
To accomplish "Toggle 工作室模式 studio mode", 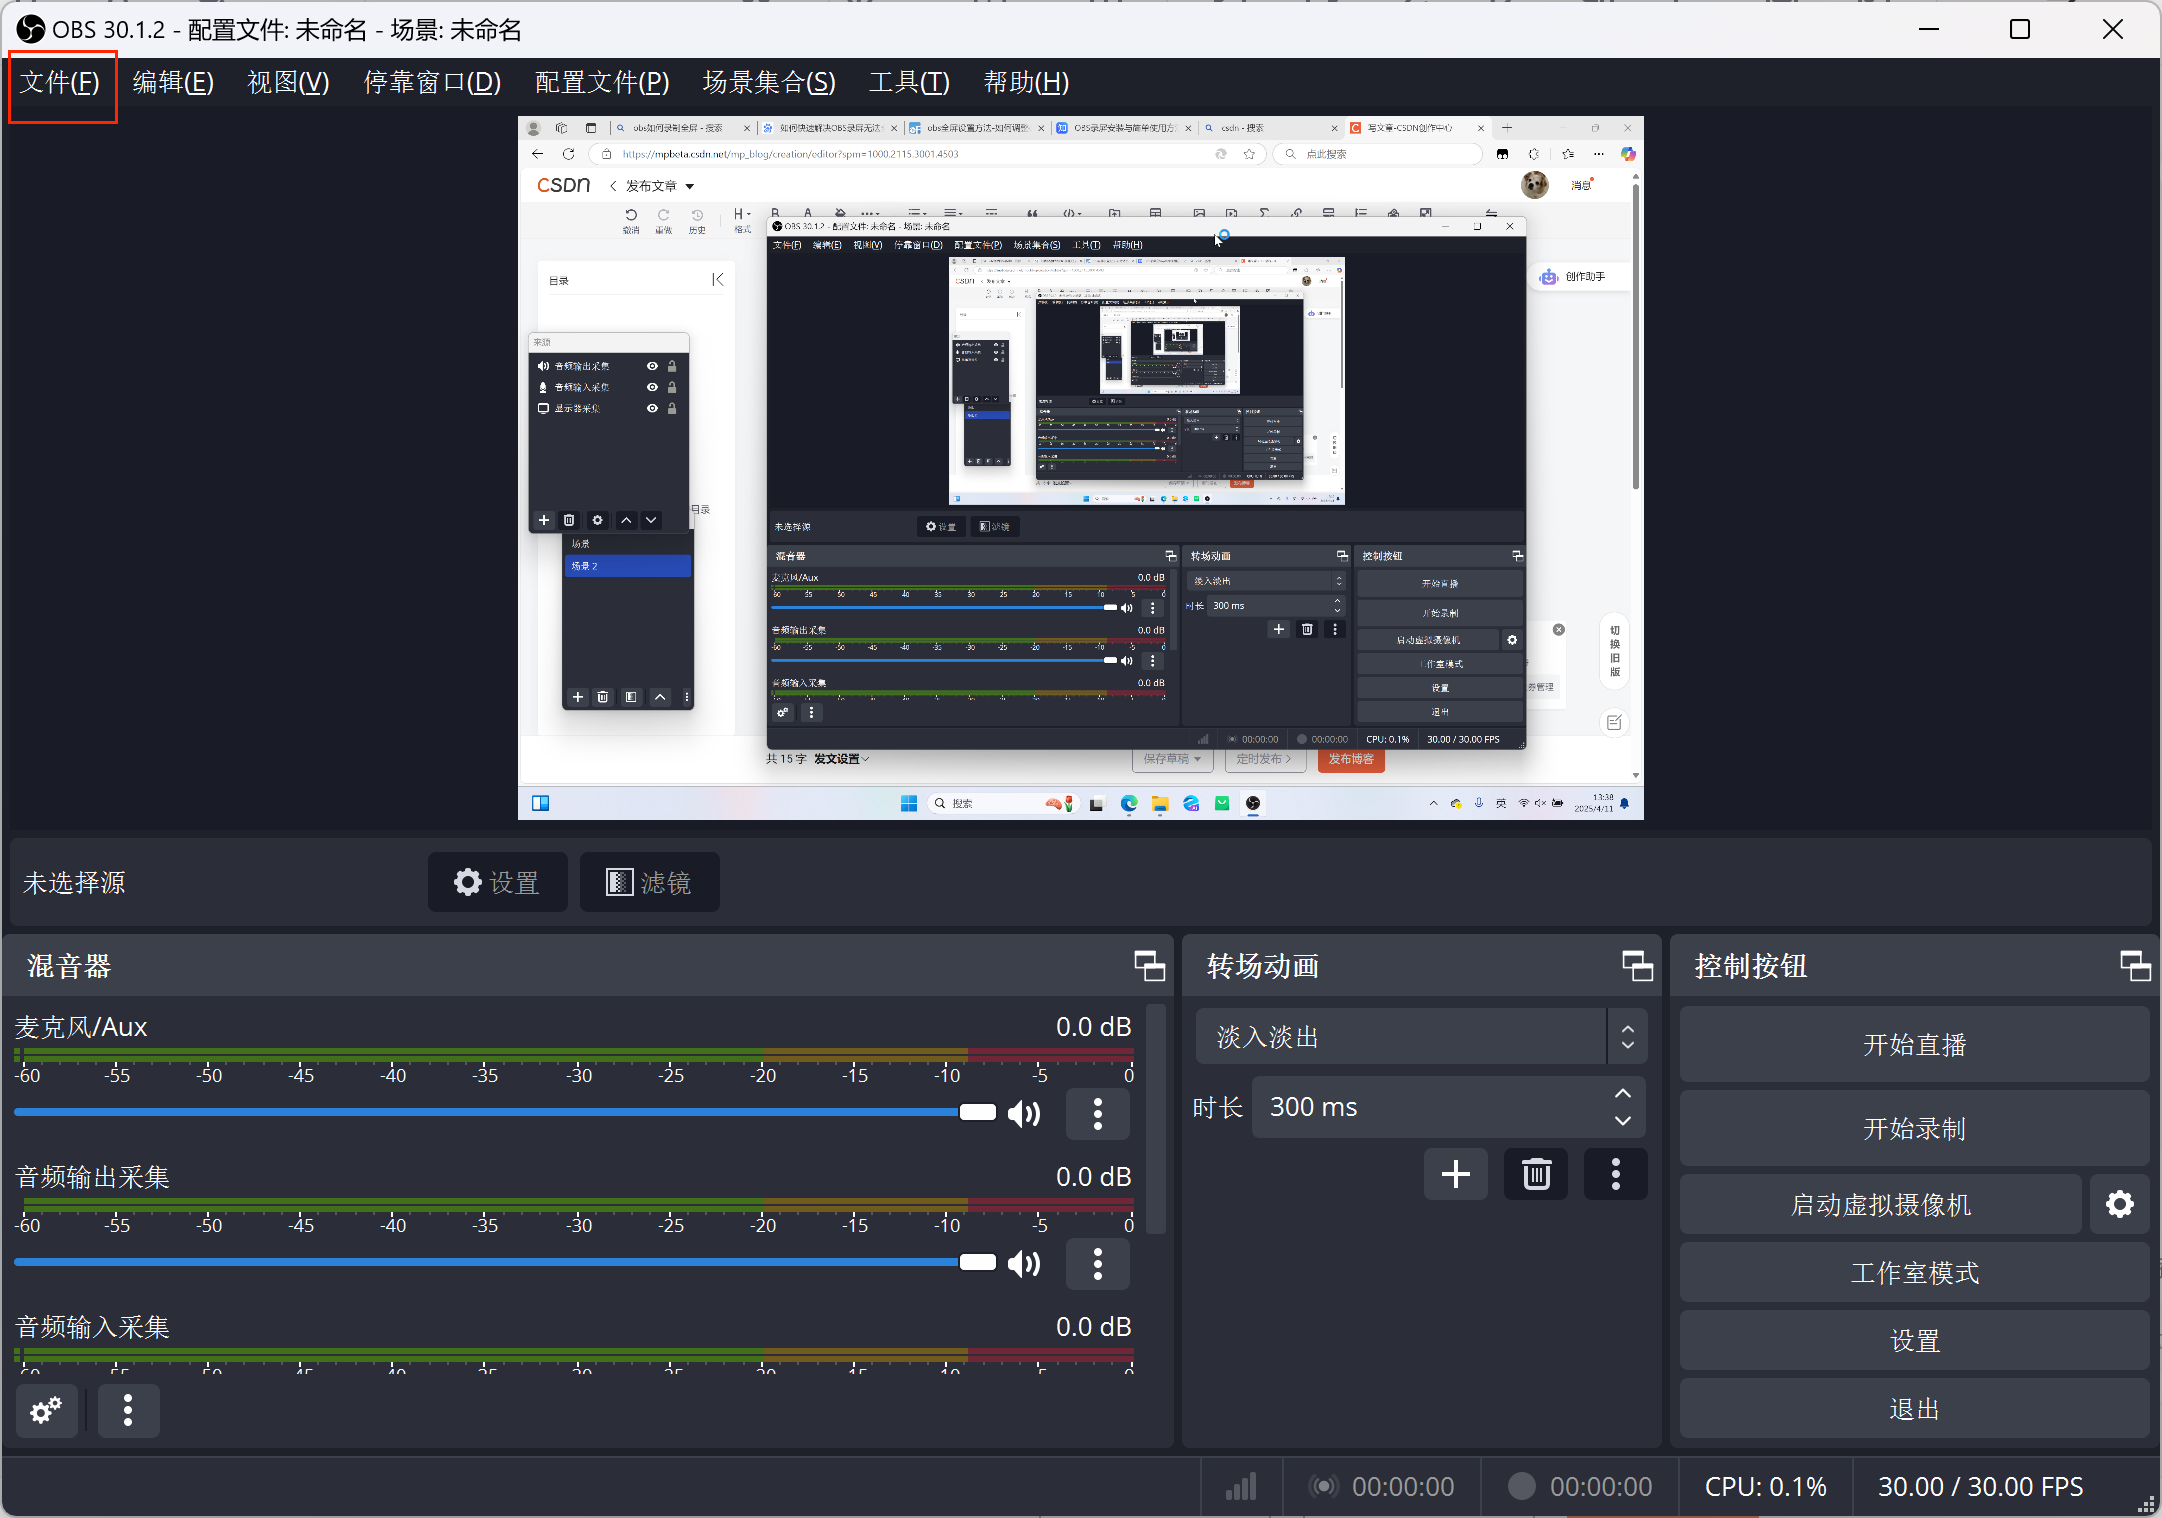I will 1913,1273.
